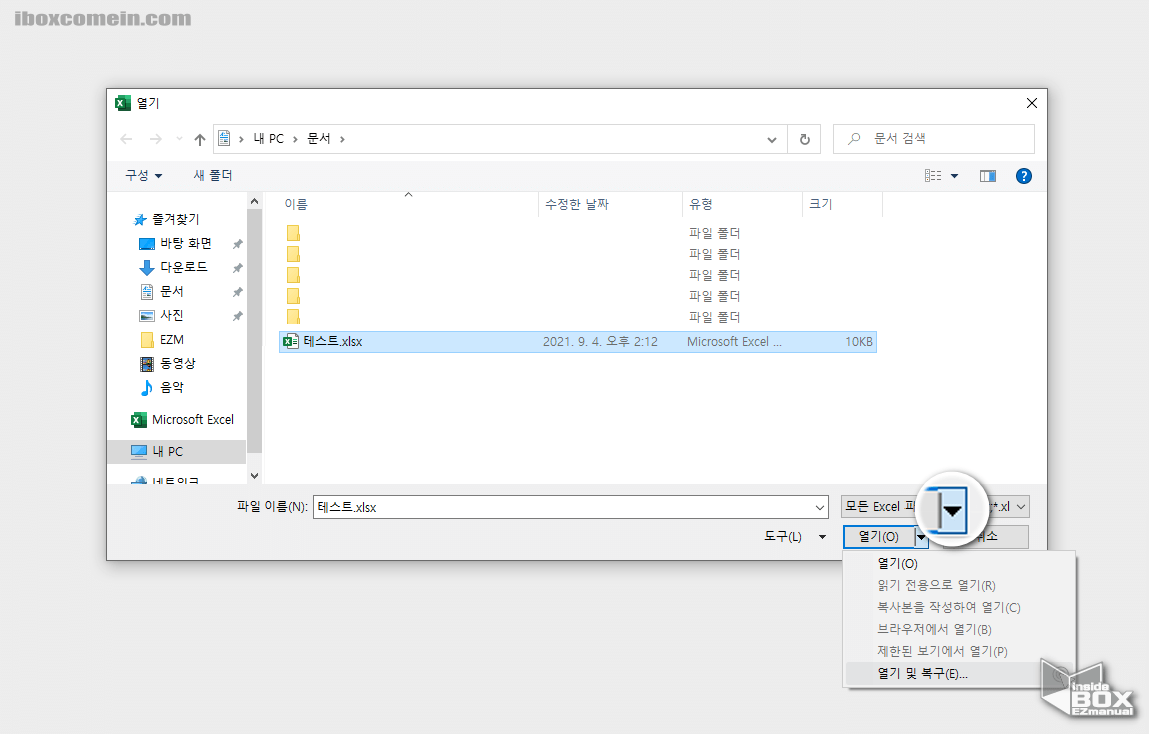1149x734 pixels.
Task: Open the Help question mark icon
Action: (1023, 176)
